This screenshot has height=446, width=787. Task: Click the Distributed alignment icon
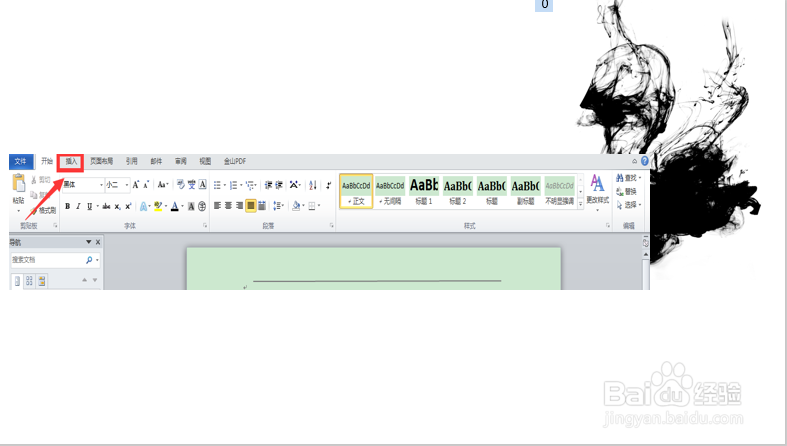(x=262, y=206)
